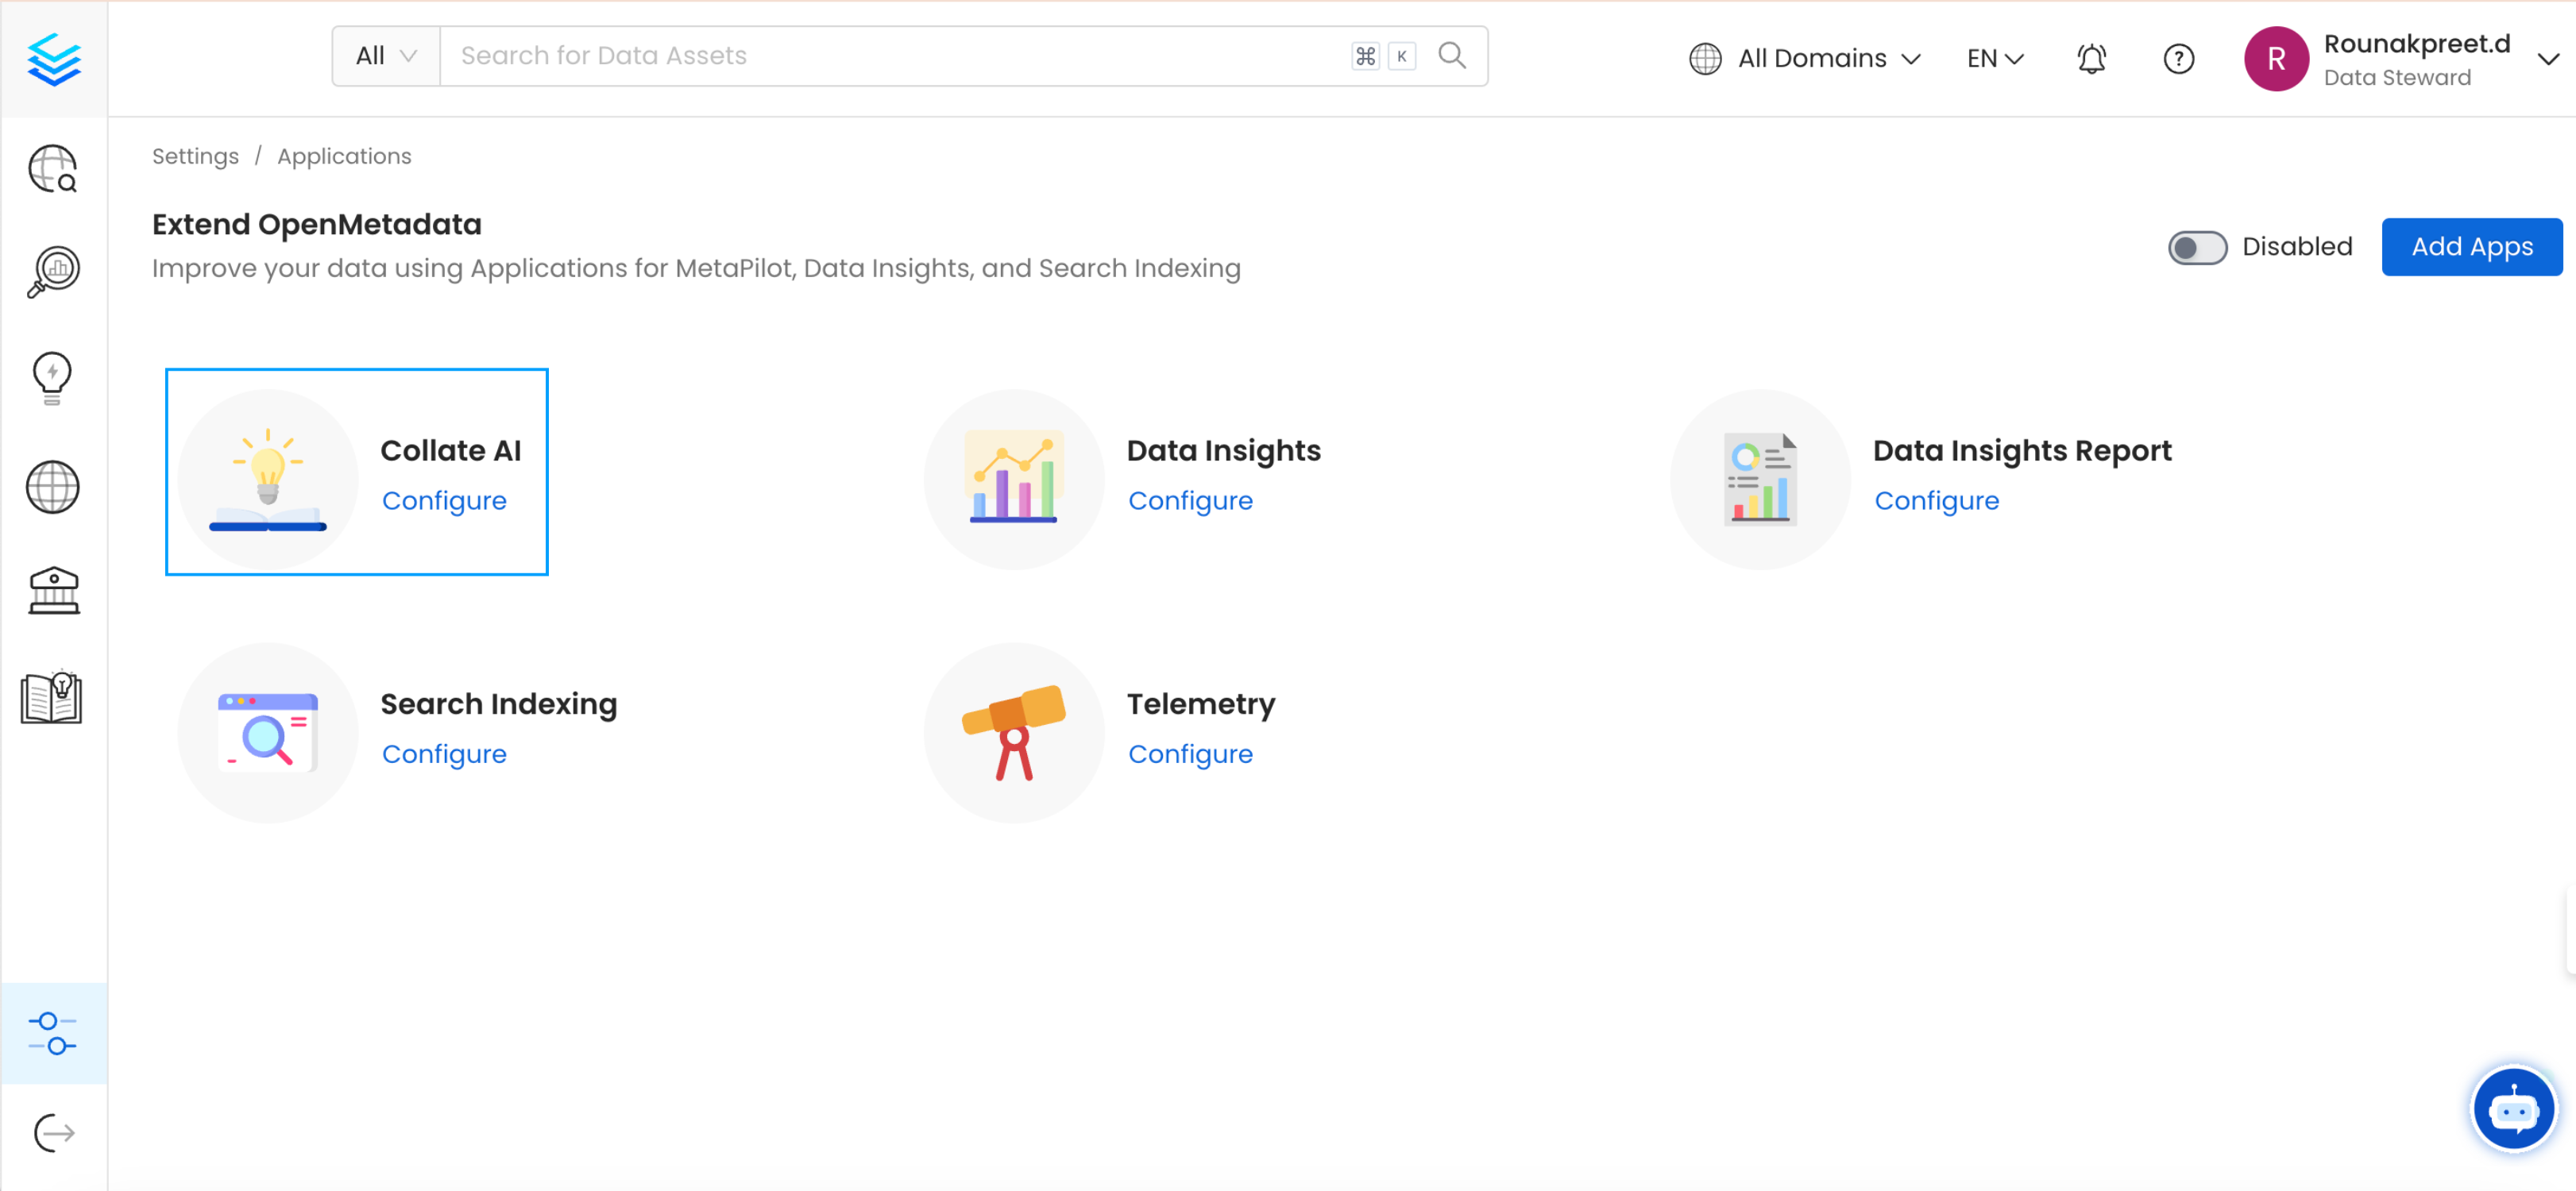This screenshot has width=2576, height=1191.
Task: Toggle the Disabled apps switch
Action: tap(2197, 247)
